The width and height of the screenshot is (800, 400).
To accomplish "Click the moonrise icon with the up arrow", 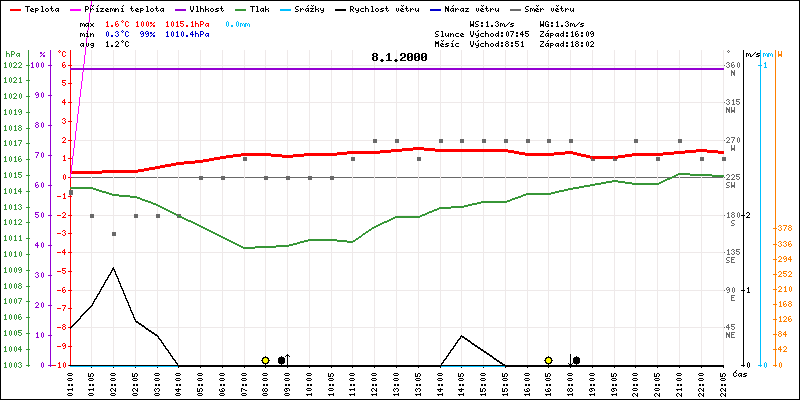I will coord(284,359).
